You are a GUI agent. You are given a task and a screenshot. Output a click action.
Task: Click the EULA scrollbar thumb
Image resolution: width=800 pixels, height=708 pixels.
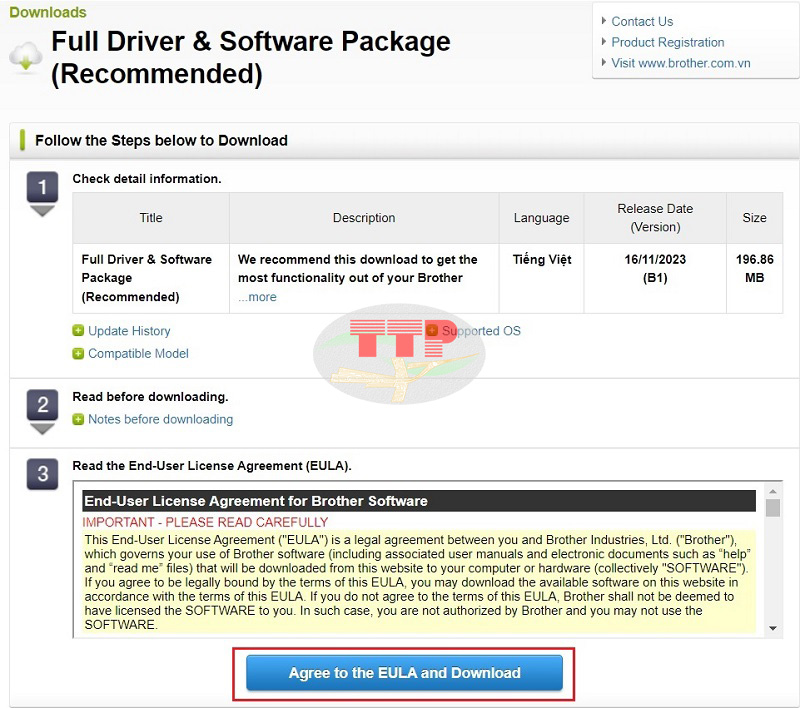click(x=773, y=508)
